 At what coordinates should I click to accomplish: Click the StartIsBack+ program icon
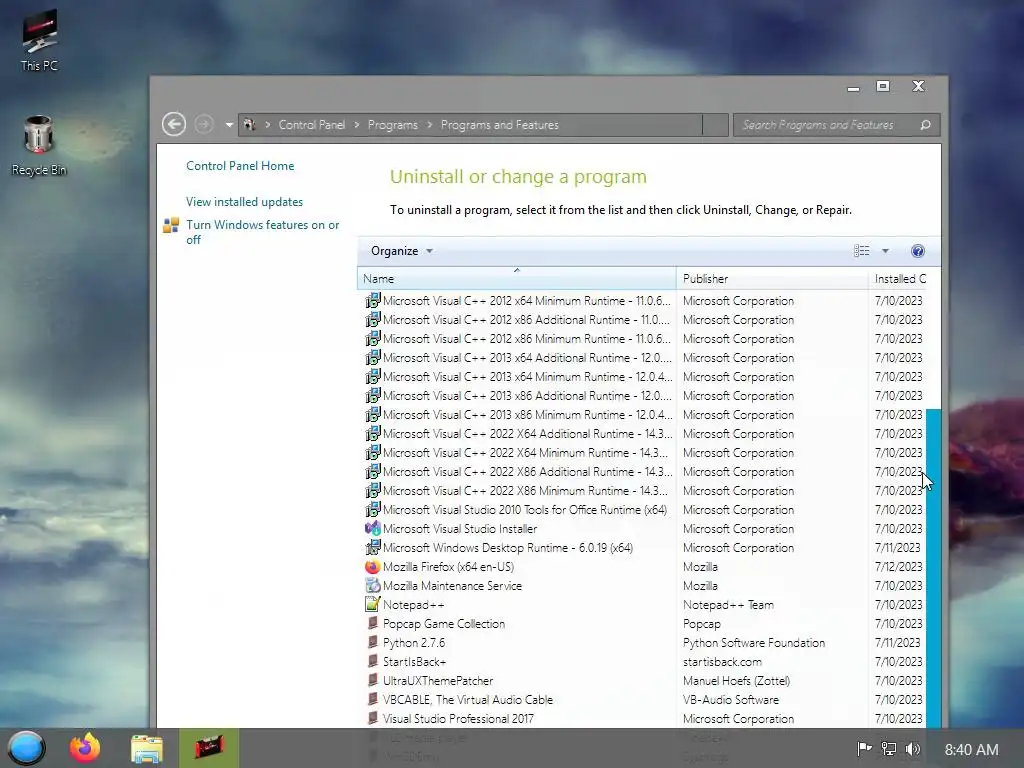coord(372,661)
